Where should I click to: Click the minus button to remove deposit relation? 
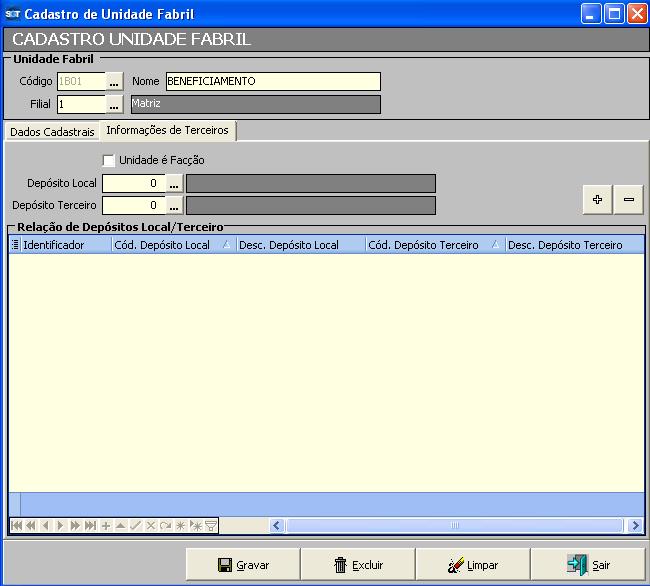[x=629, y=200]
